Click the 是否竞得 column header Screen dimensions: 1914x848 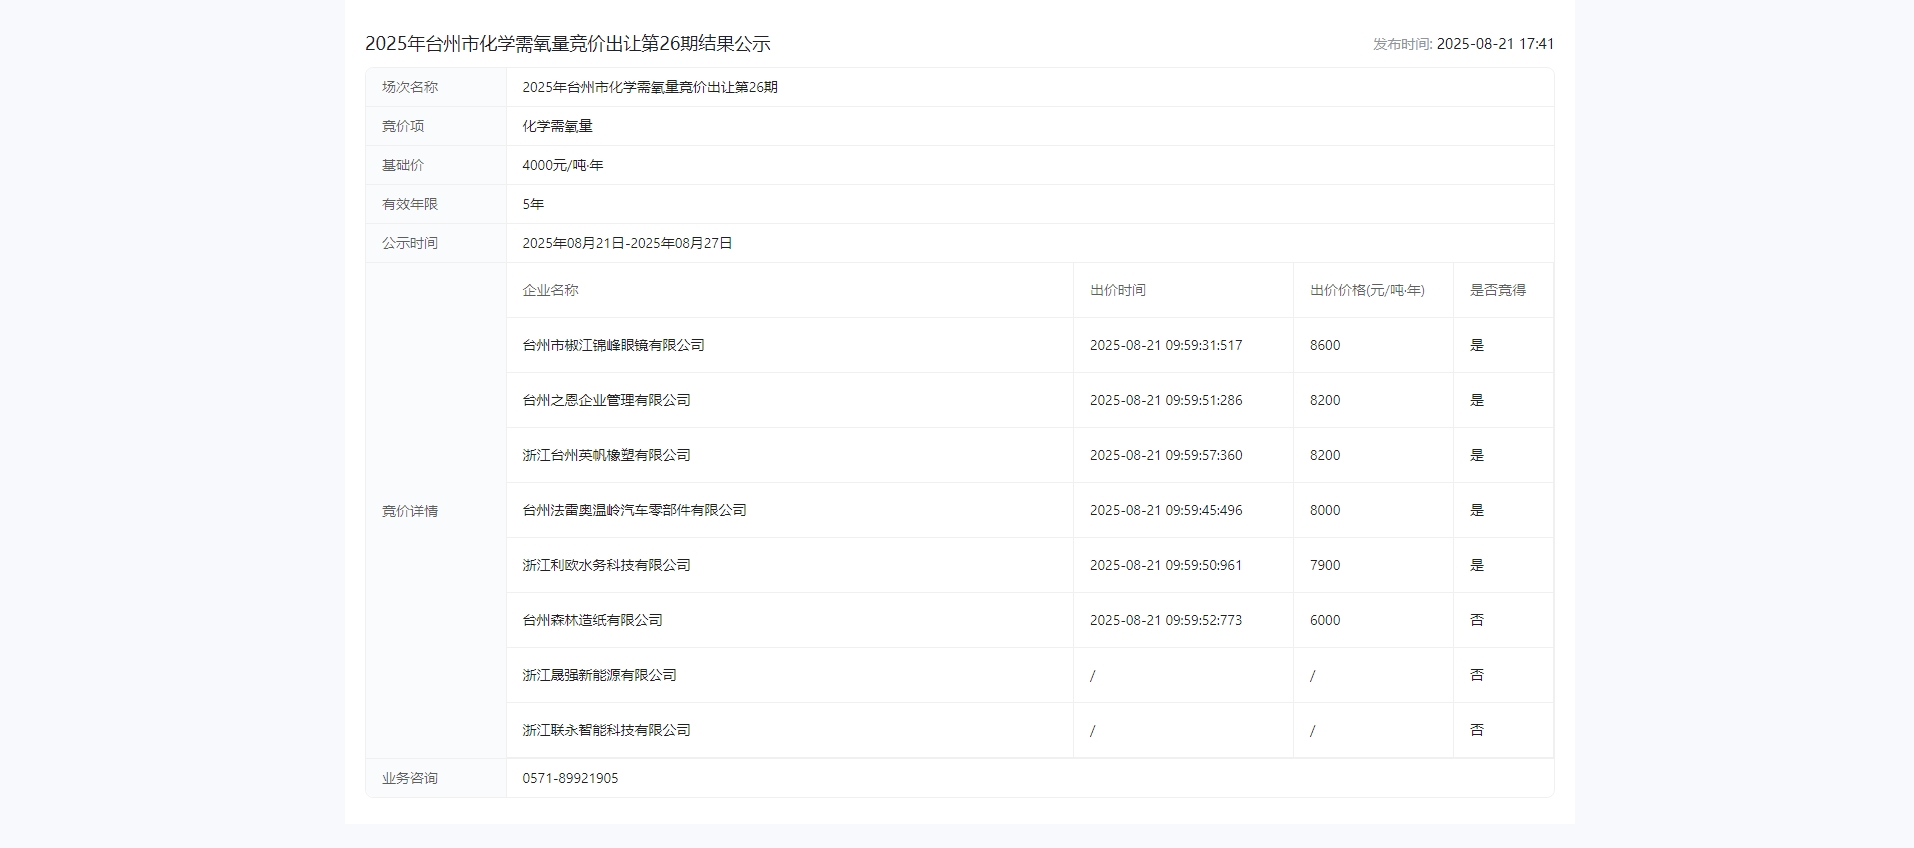point(1497,290)
